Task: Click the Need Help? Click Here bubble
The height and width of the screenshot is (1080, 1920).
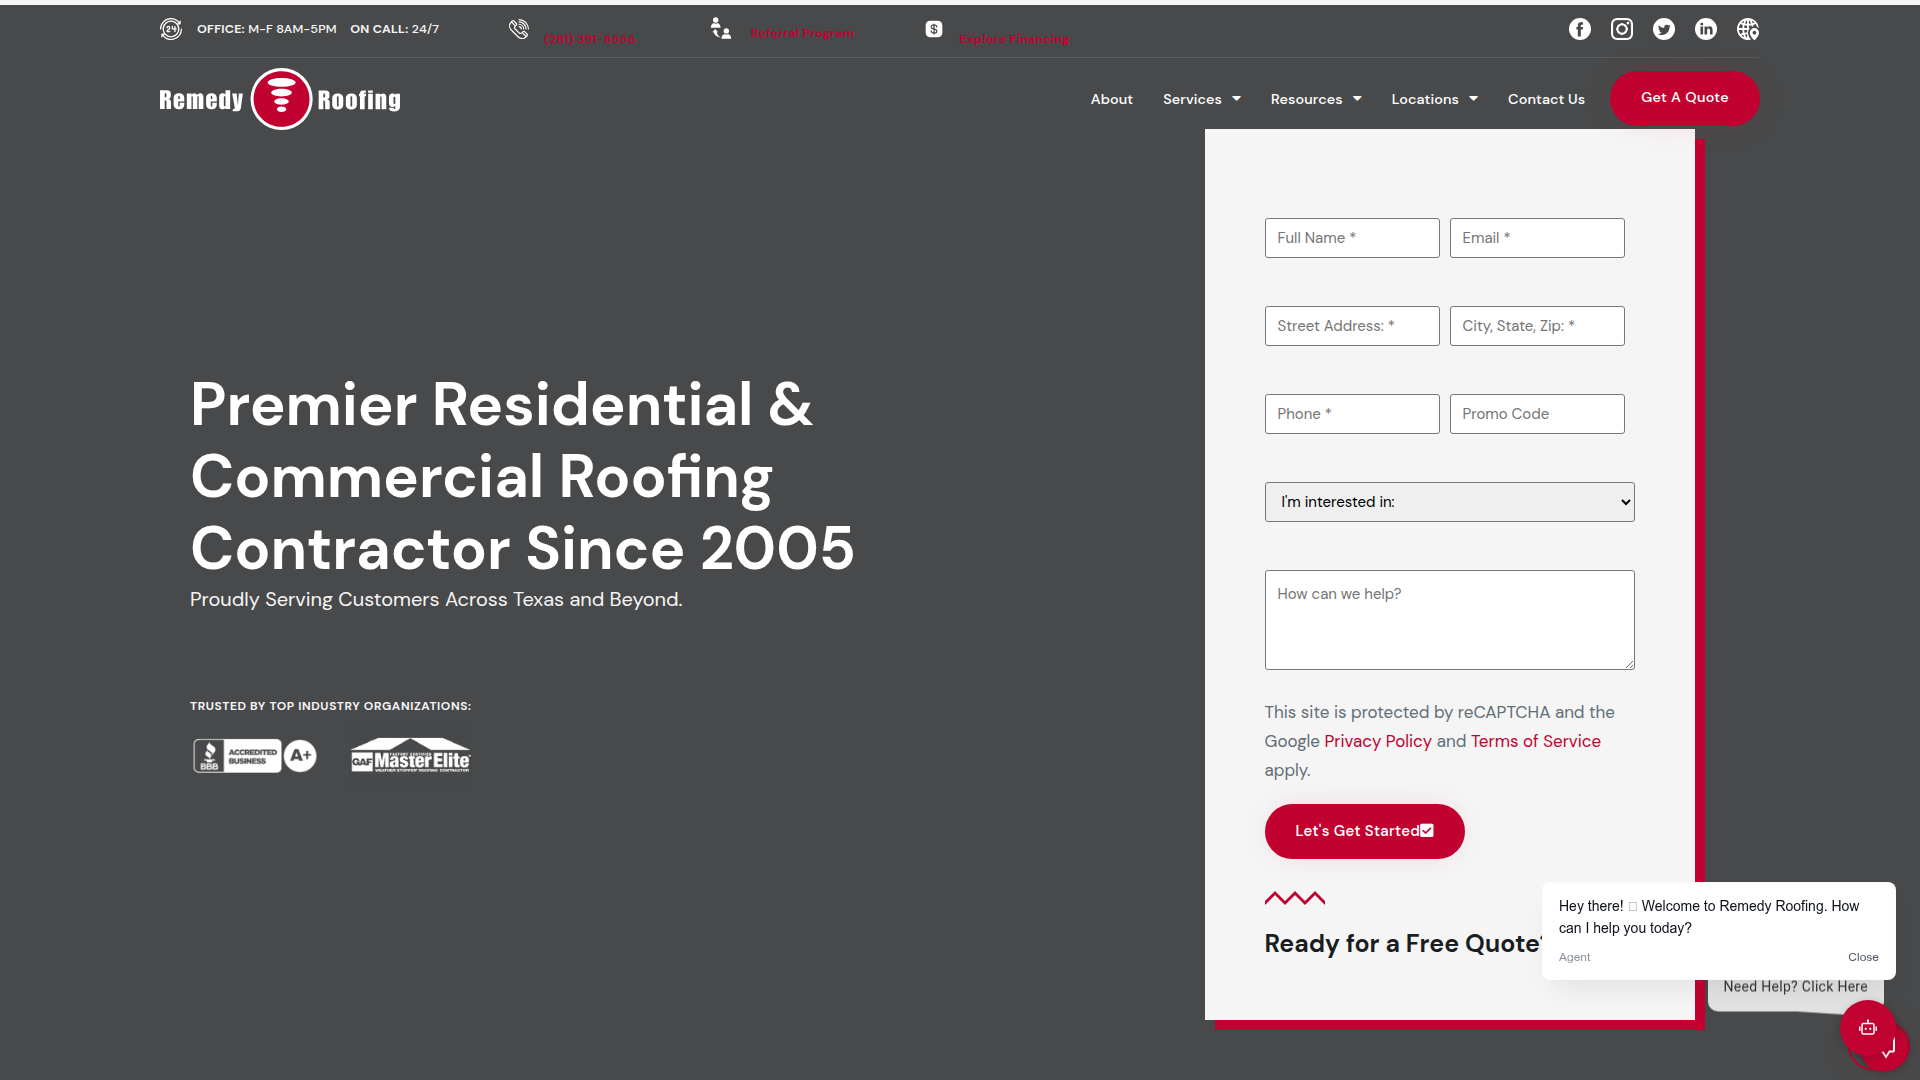Action: point(1796,987)
